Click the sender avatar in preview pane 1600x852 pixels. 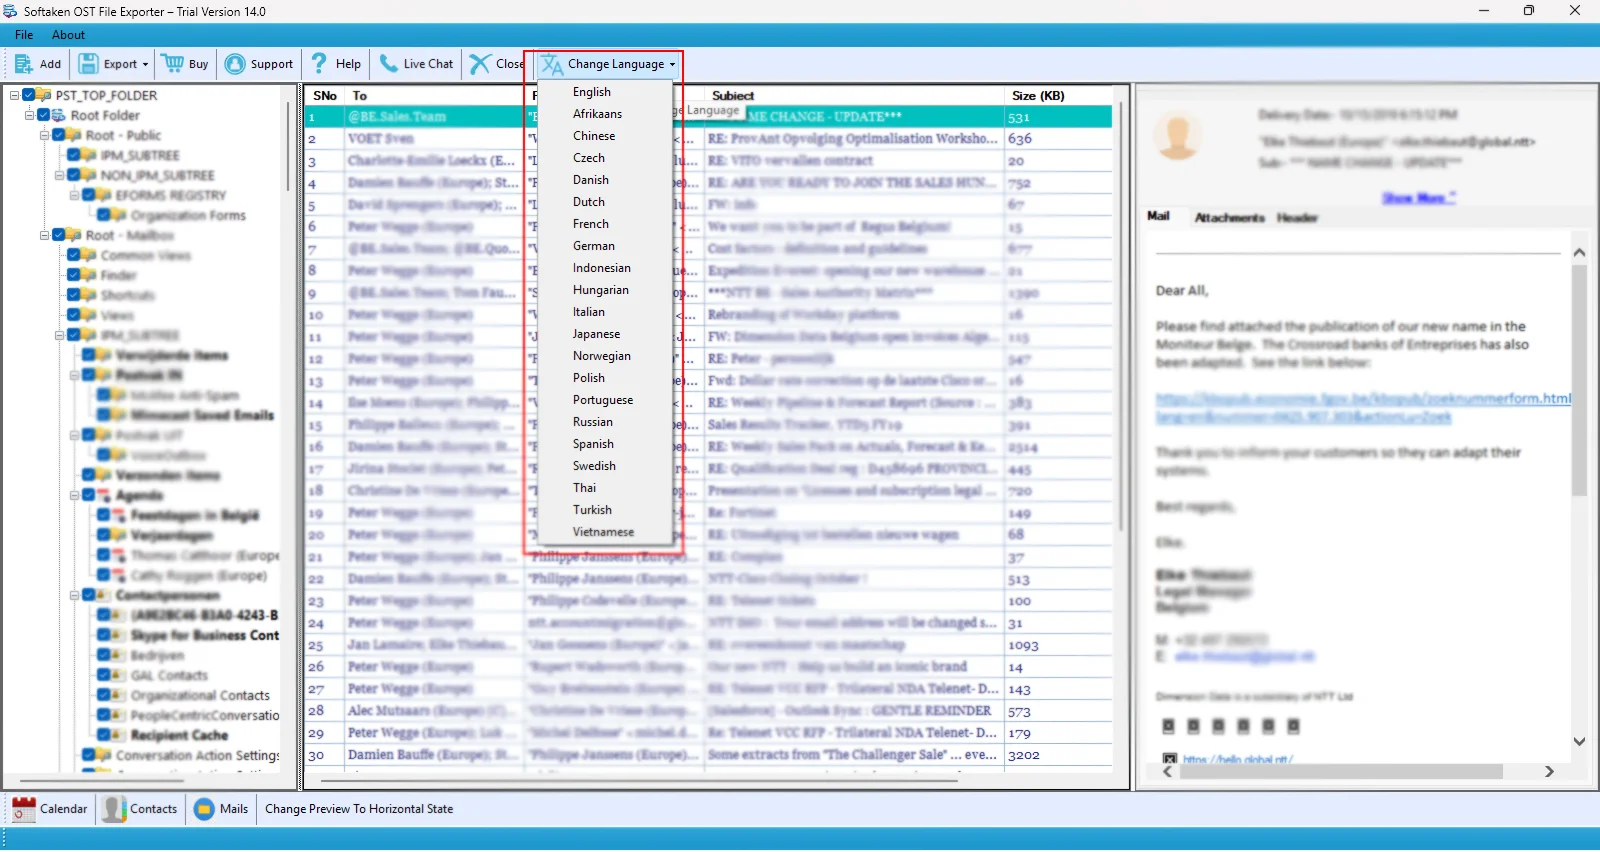click(x=1178, y=135)
